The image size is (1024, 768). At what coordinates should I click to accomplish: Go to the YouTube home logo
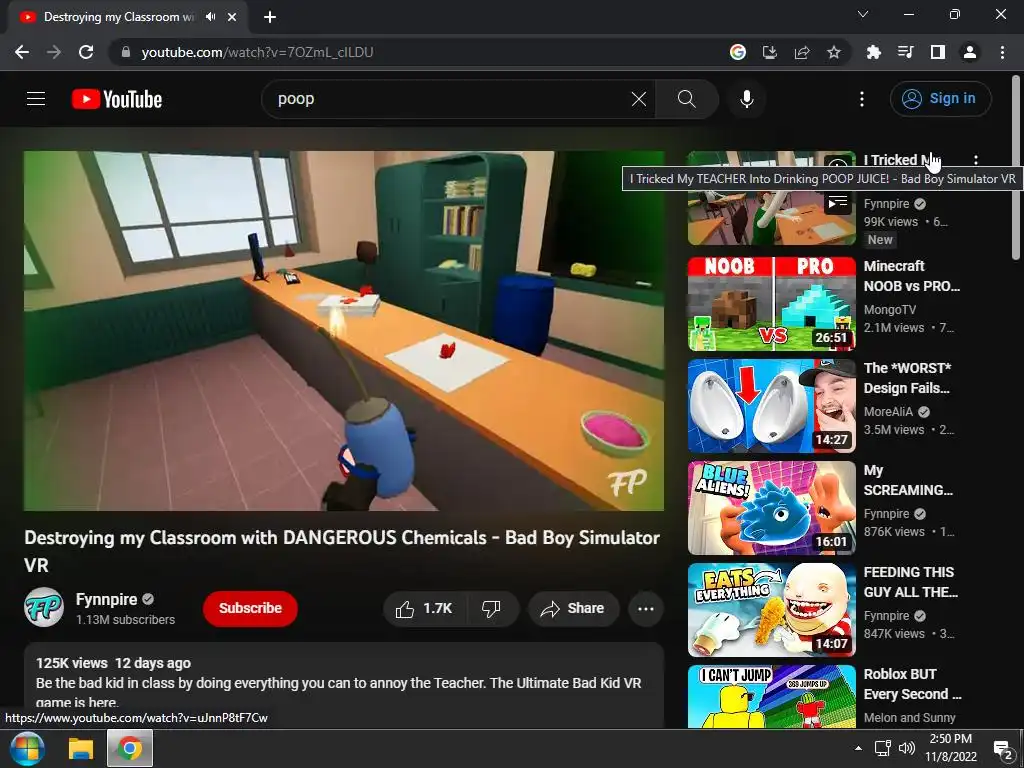[x=117, y=99]
